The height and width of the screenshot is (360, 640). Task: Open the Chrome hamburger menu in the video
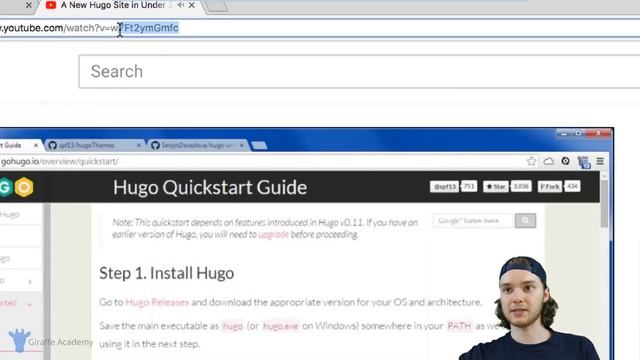(600, 161)
